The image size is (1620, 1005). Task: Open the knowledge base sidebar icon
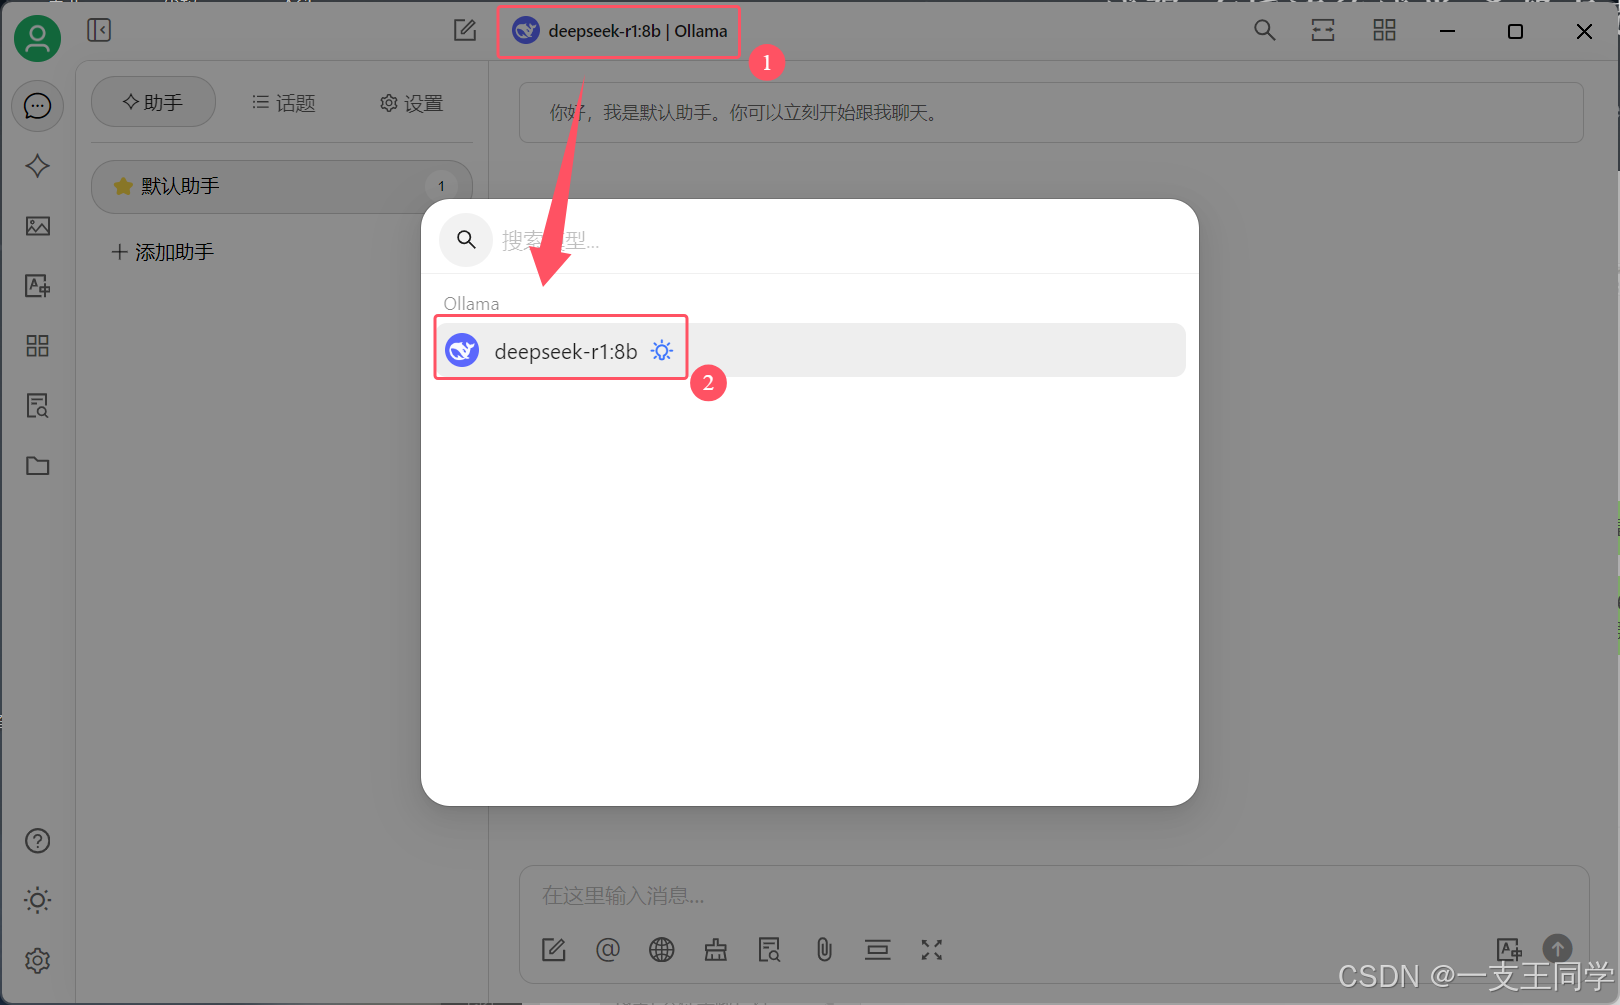(38, 406)
